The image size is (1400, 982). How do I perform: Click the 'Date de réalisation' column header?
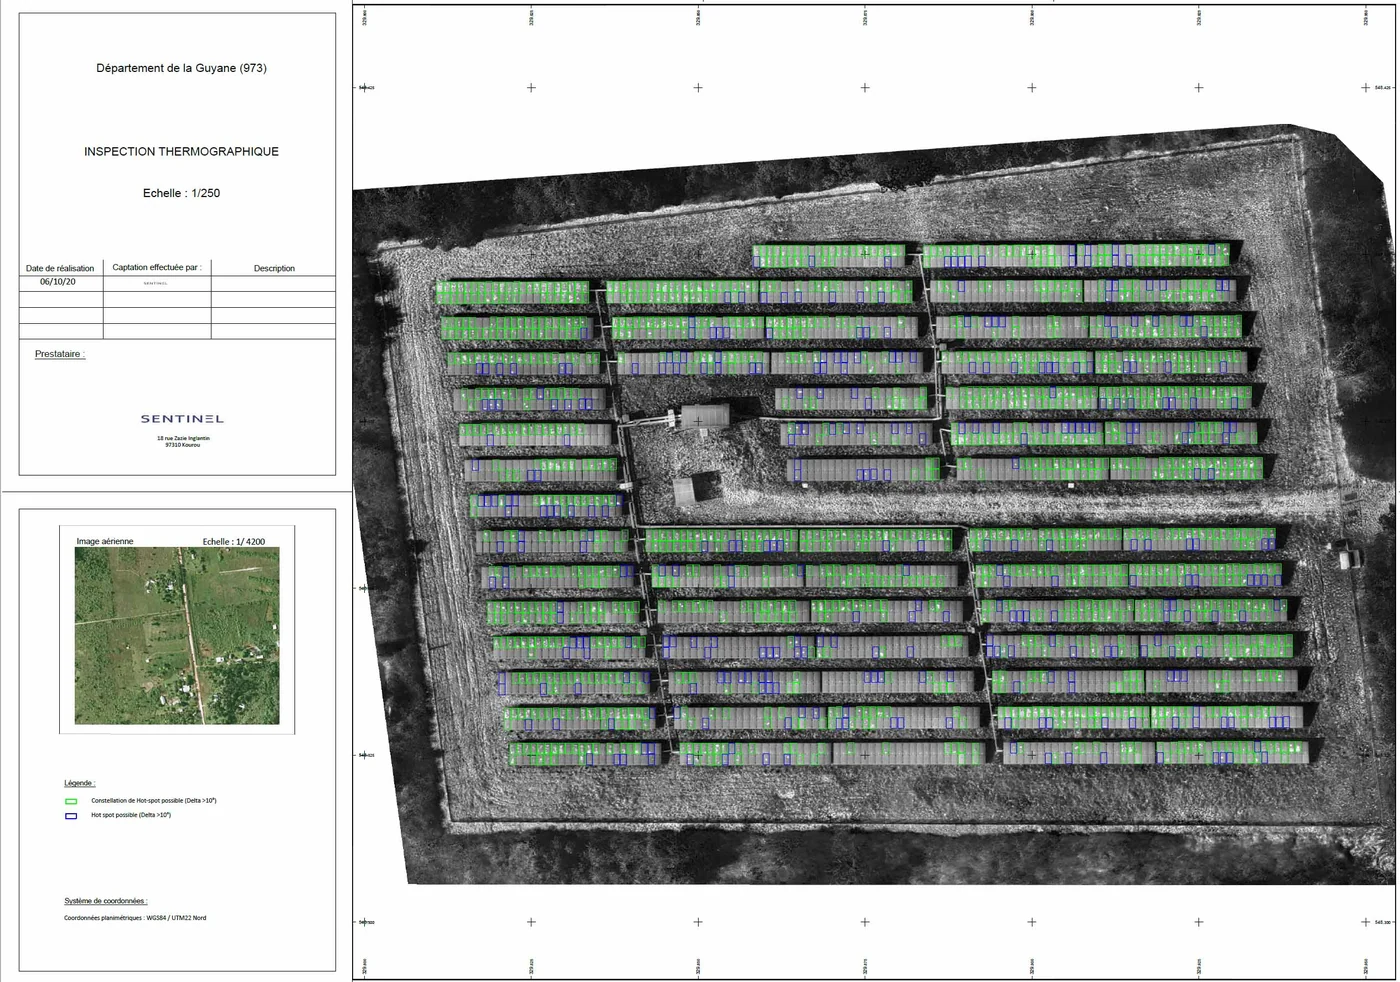(60, 268)
